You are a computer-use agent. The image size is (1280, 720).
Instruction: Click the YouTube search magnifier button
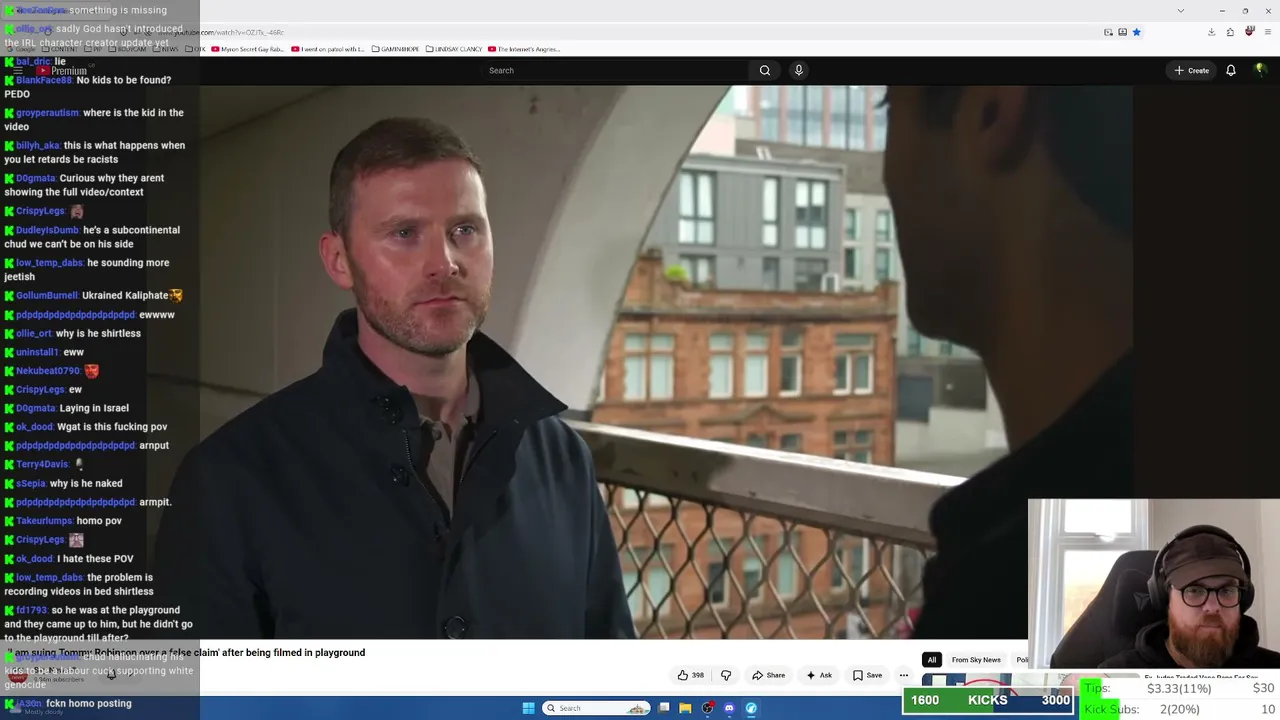point(765,70)
